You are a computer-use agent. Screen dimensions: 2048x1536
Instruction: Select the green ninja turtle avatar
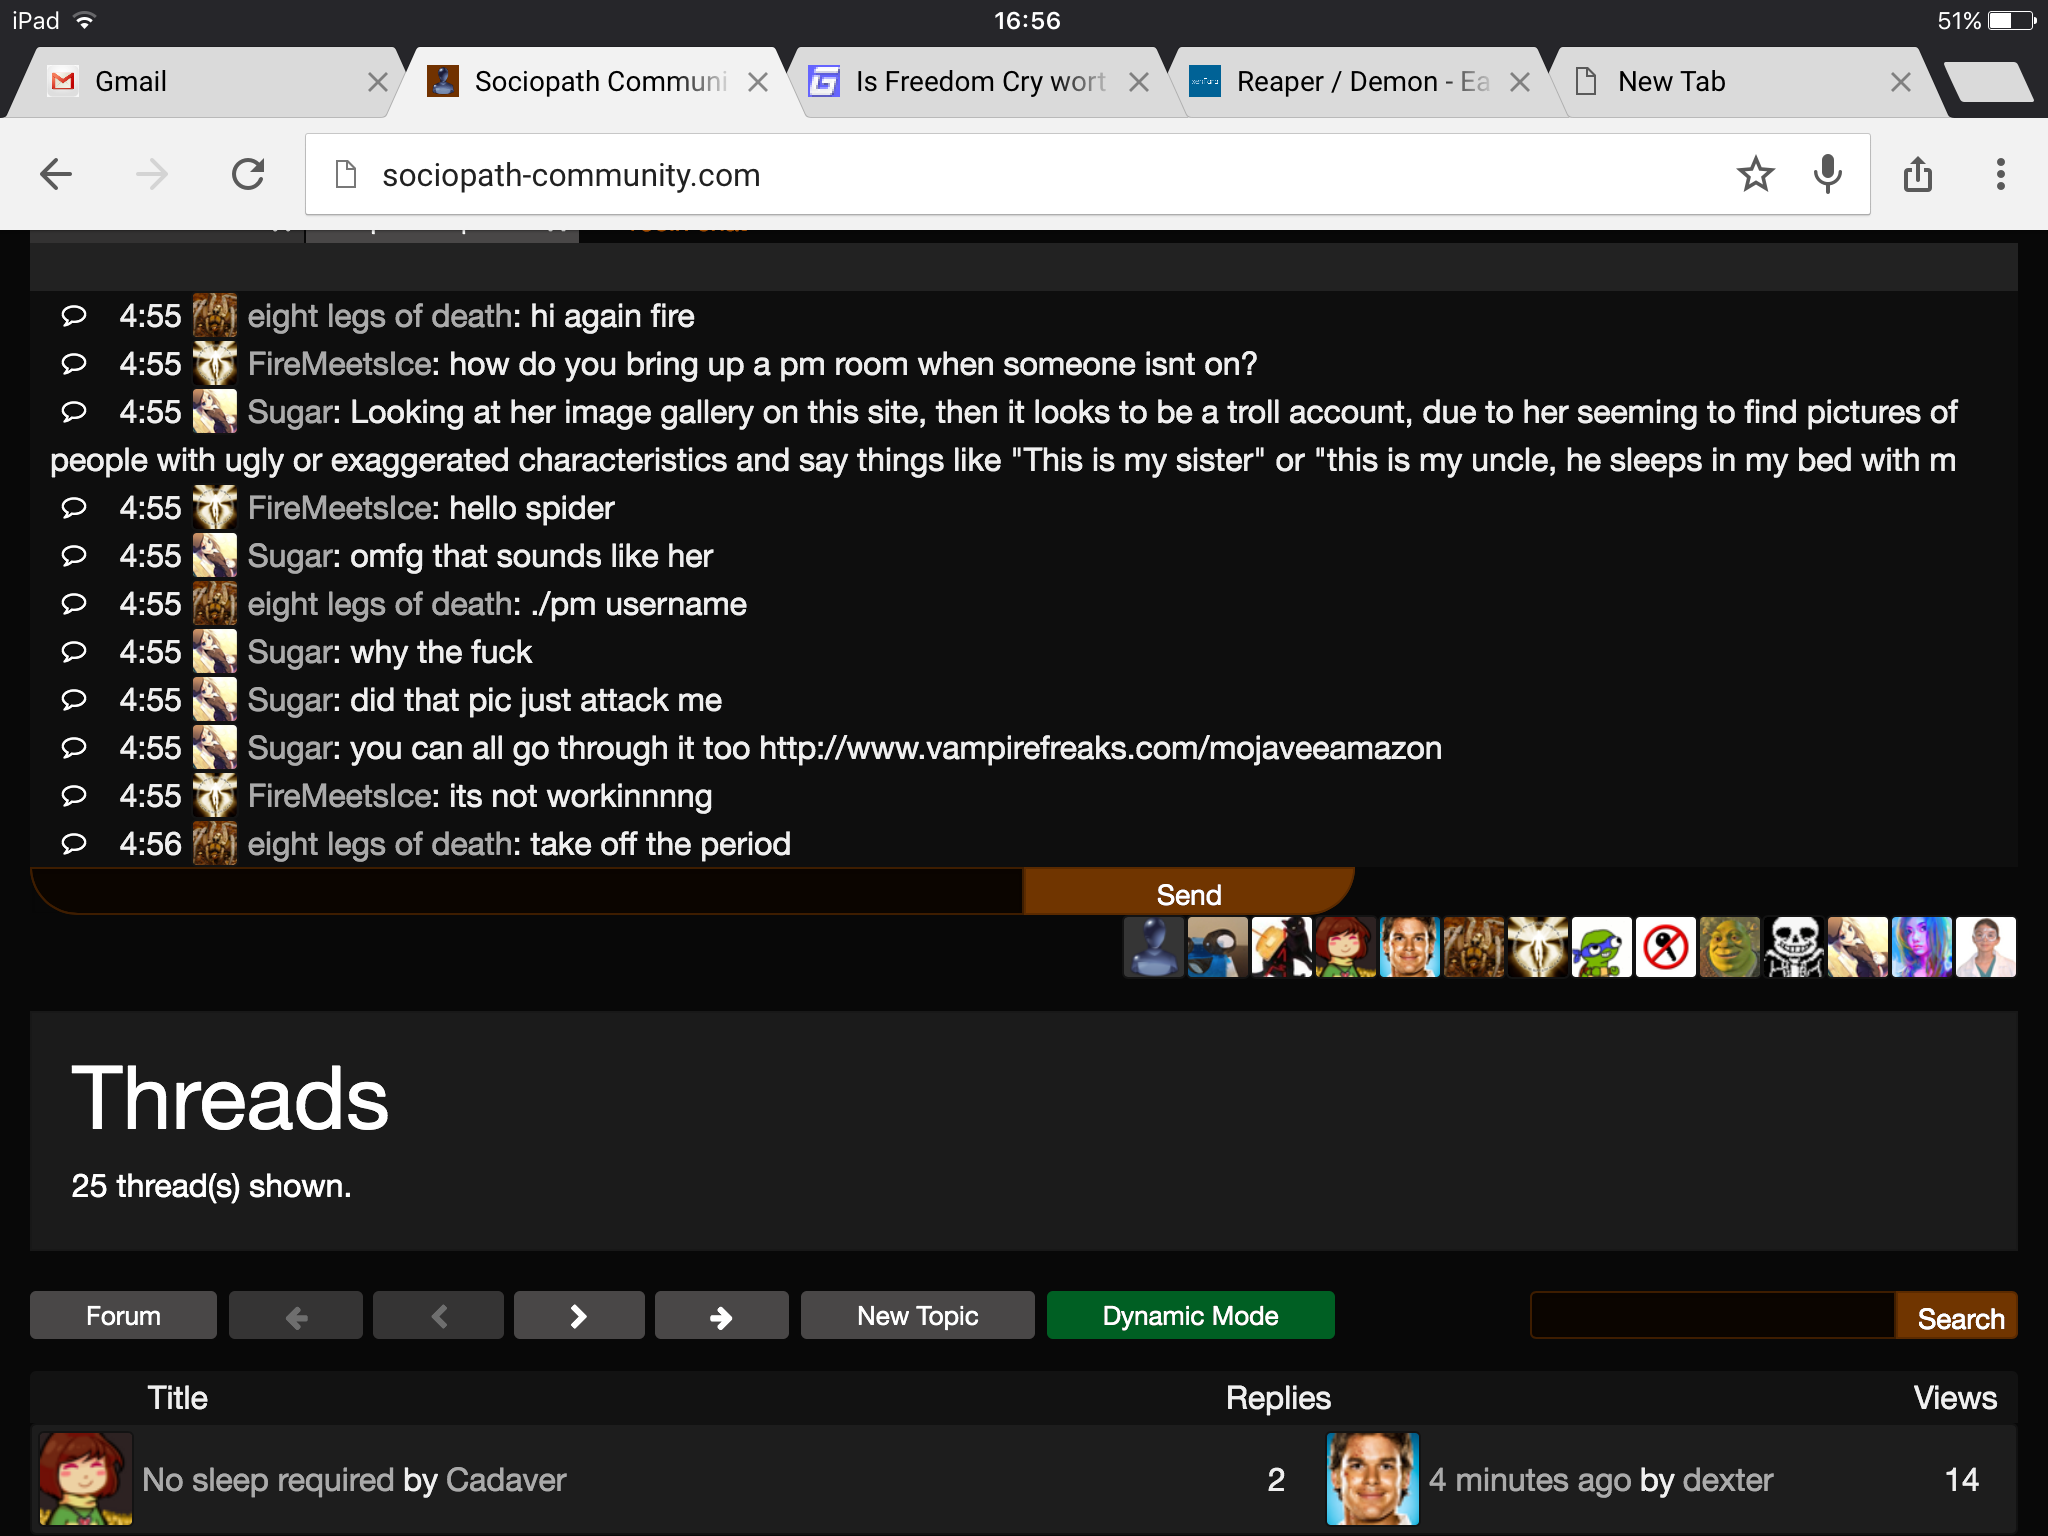coord(1601,947)
